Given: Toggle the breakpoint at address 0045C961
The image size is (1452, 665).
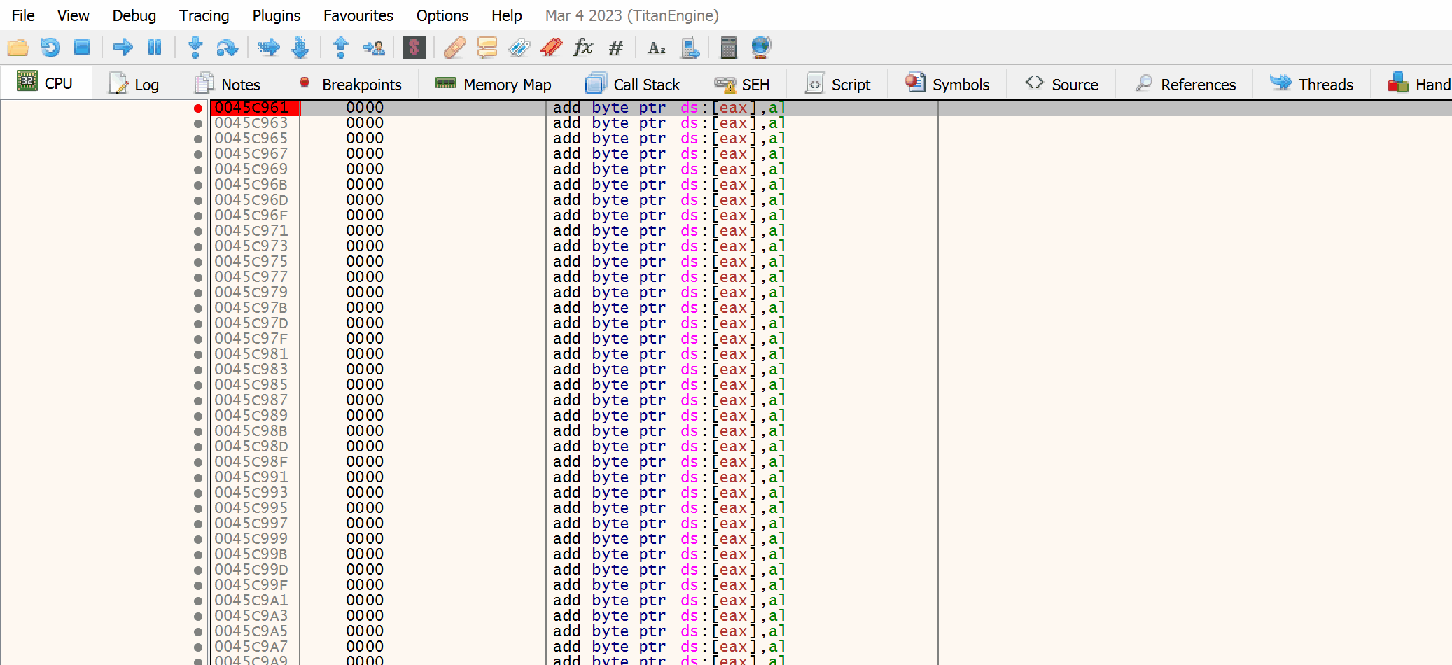Looking at the screenshot, I should [198, 107].
